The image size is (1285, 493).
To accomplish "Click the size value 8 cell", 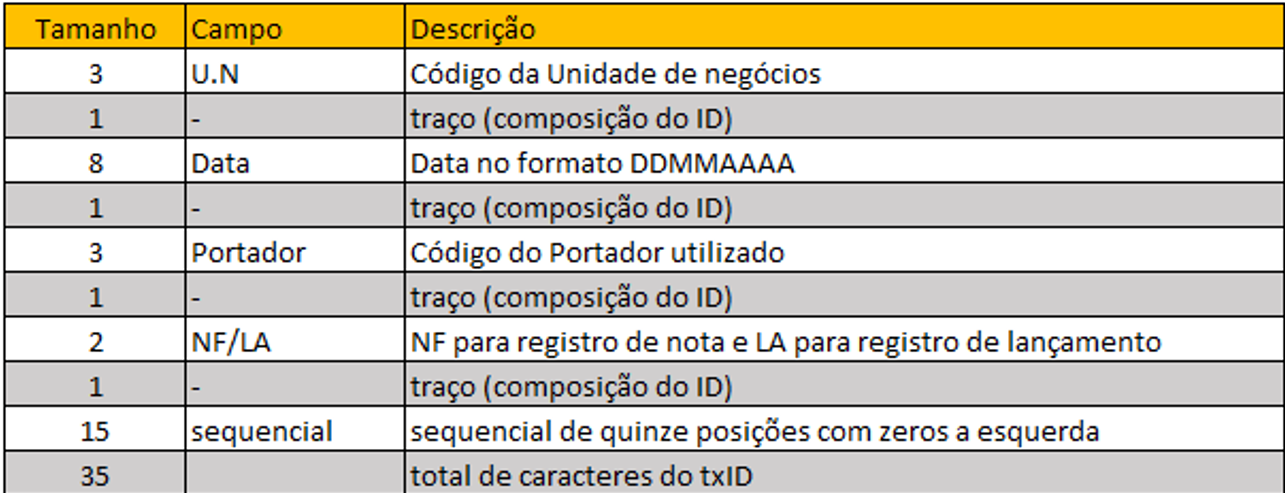I will 96,164.
